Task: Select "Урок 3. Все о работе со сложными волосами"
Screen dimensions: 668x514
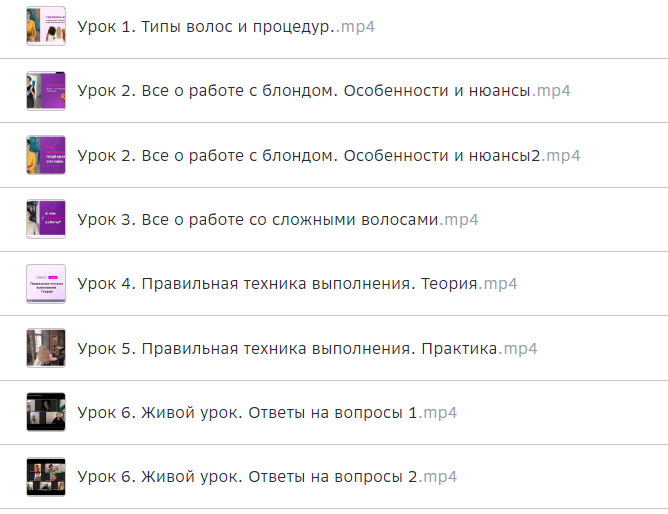Action: [x=258, y=219]
